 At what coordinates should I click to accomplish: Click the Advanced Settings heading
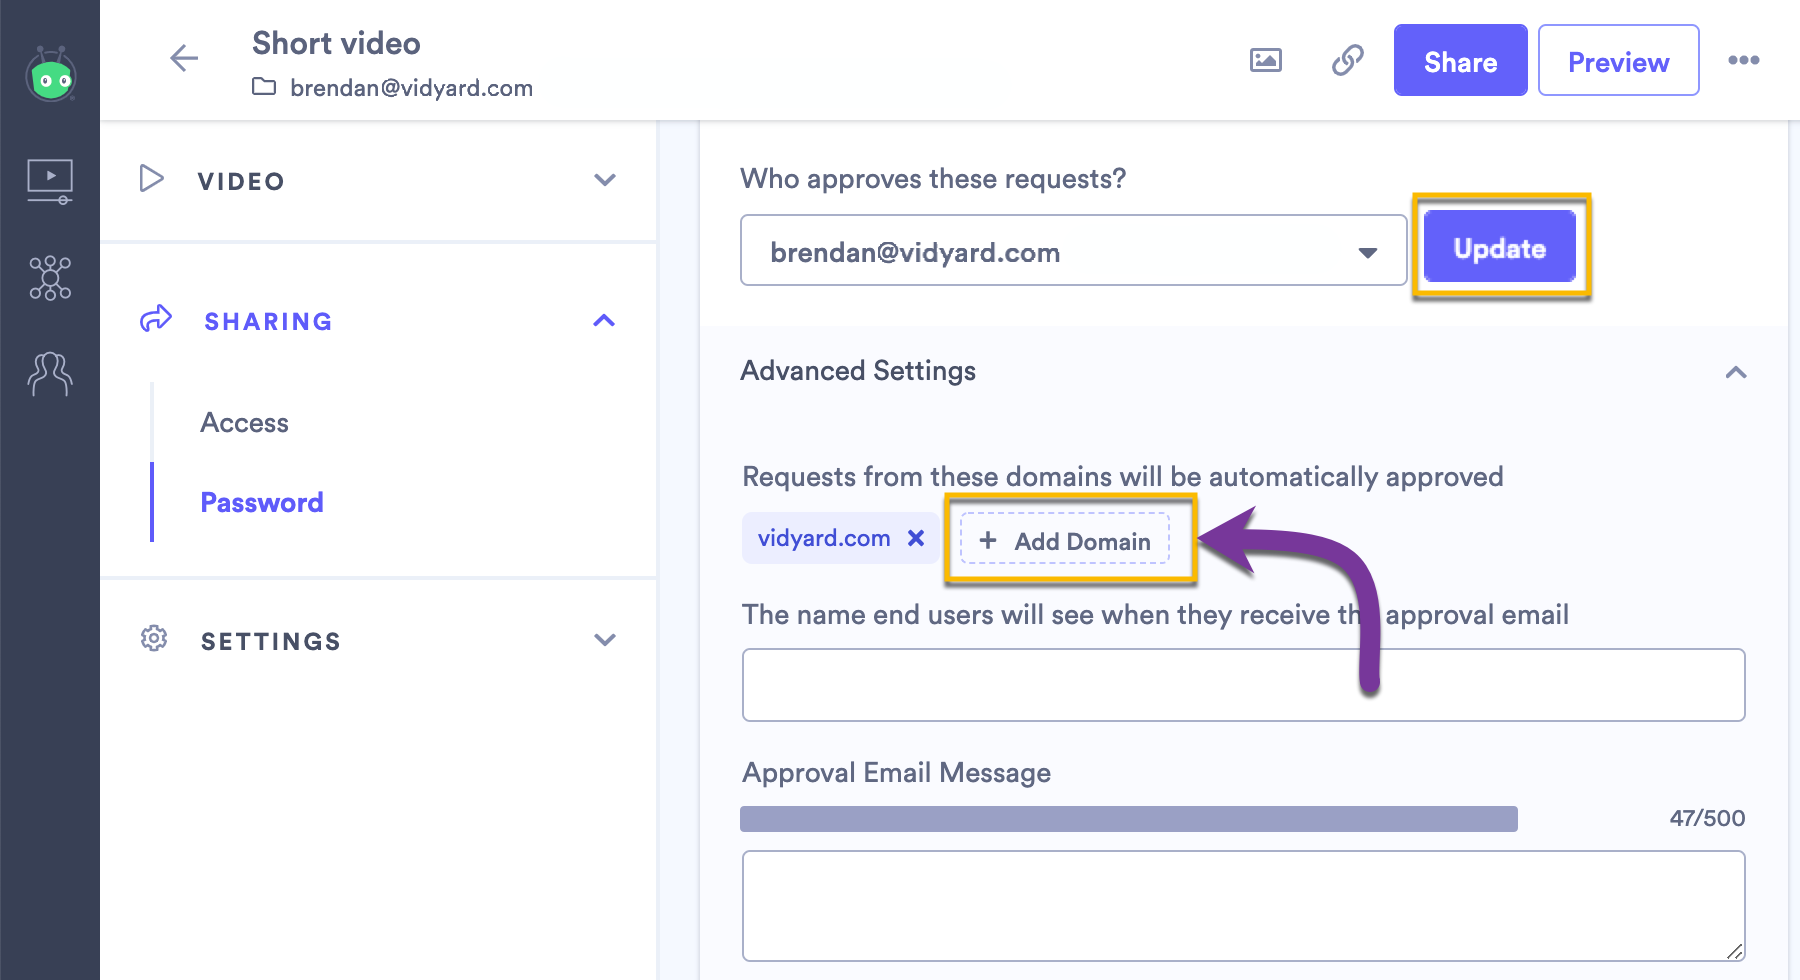click(x=858, y=371)
